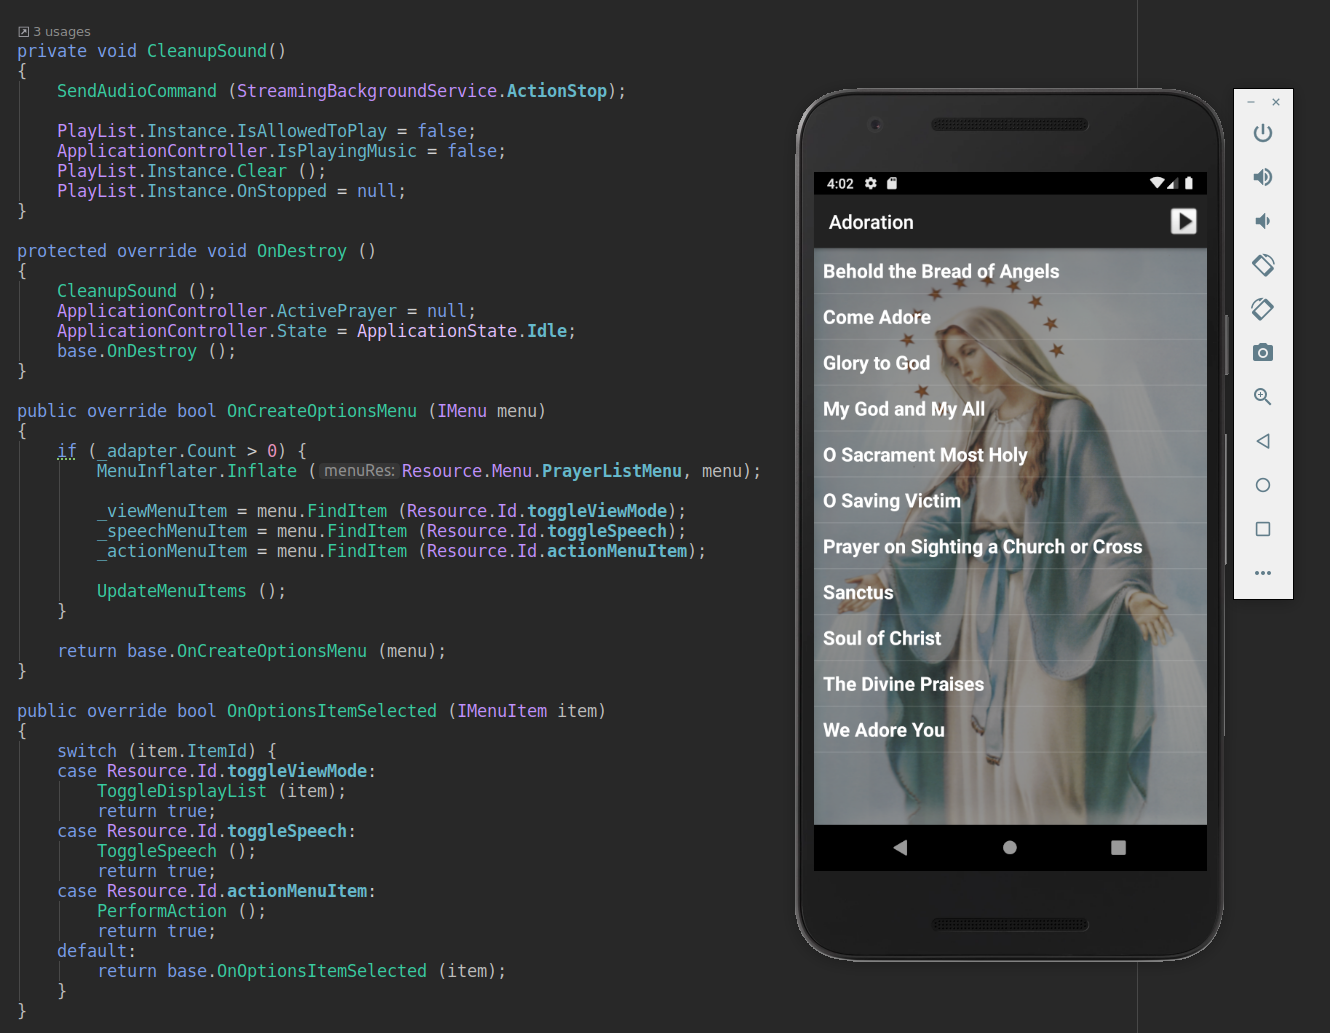
Task: Minimize the emulator toolbar window
Action: click(x=1251, y=102)
